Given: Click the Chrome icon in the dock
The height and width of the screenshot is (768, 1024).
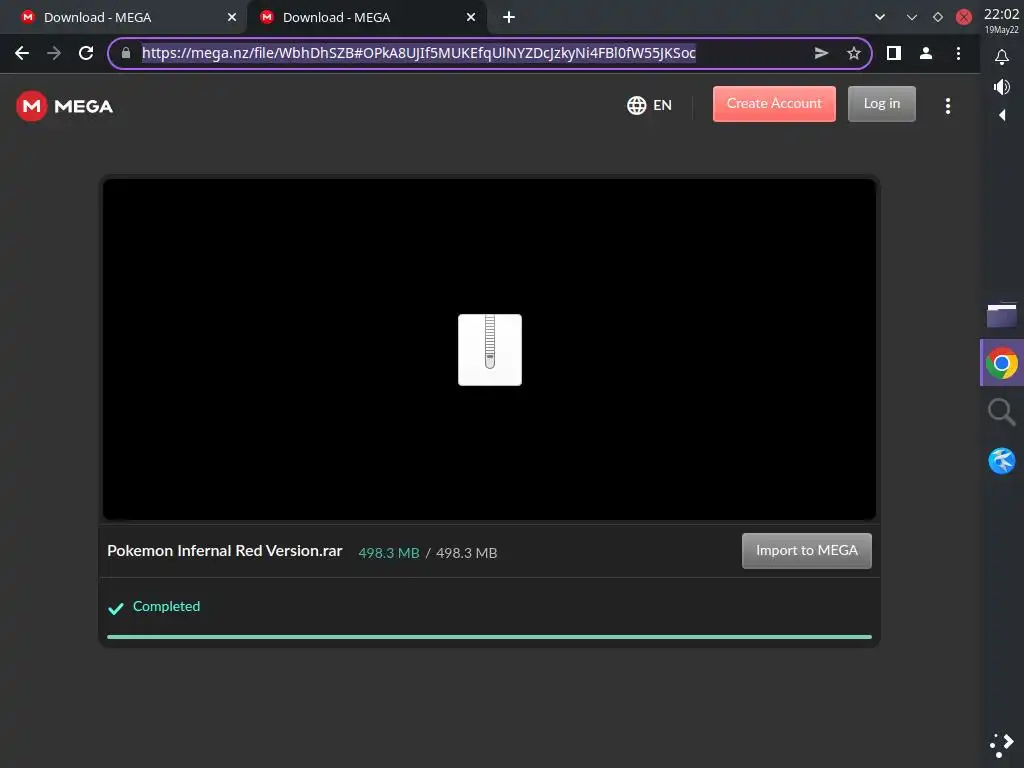Looking at the screenshot, I should (x=1002, y=363).
